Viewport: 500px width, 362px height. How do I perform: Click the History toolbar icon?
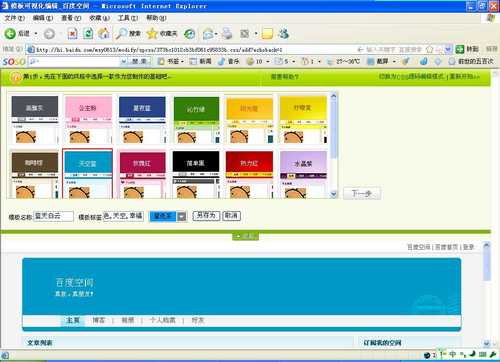click(x=190, y=33)
